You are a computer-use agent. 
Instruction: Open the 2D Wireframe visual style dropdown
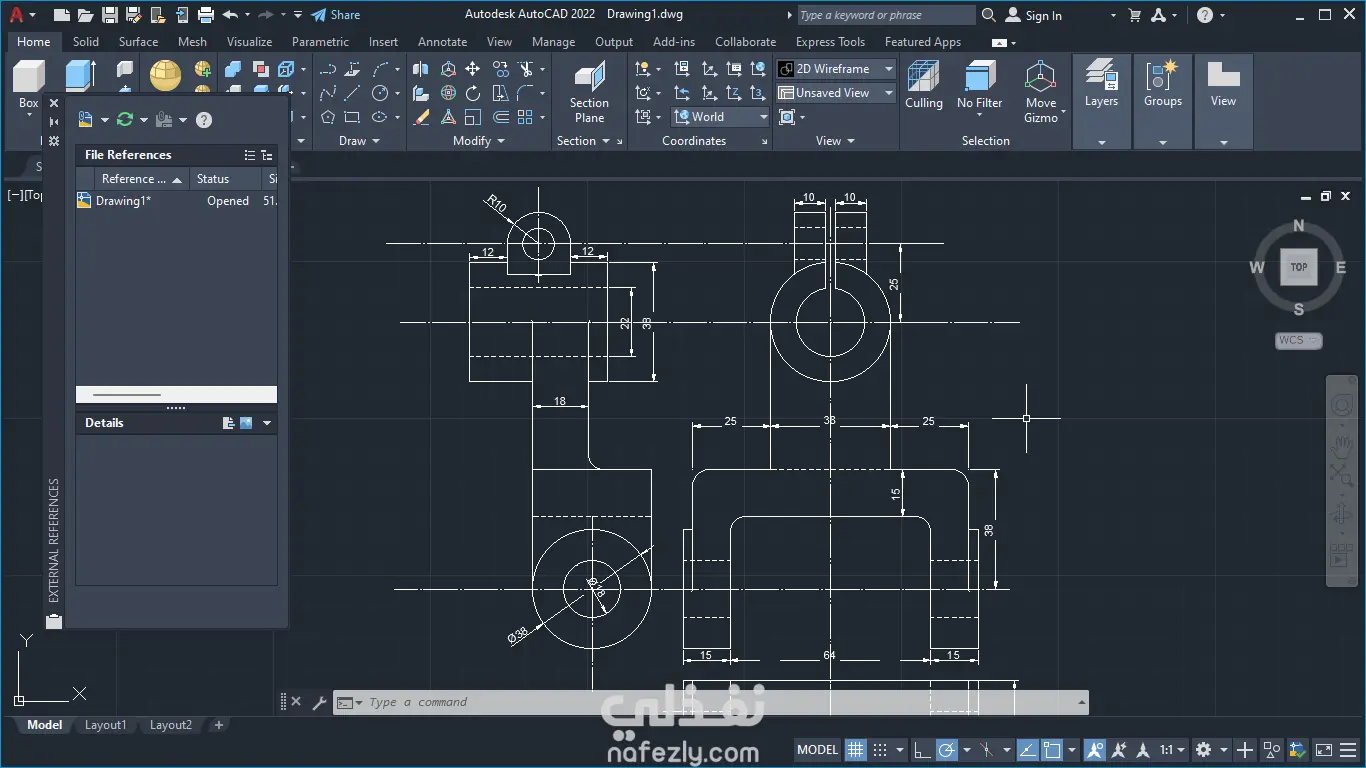tap(836, 69)
